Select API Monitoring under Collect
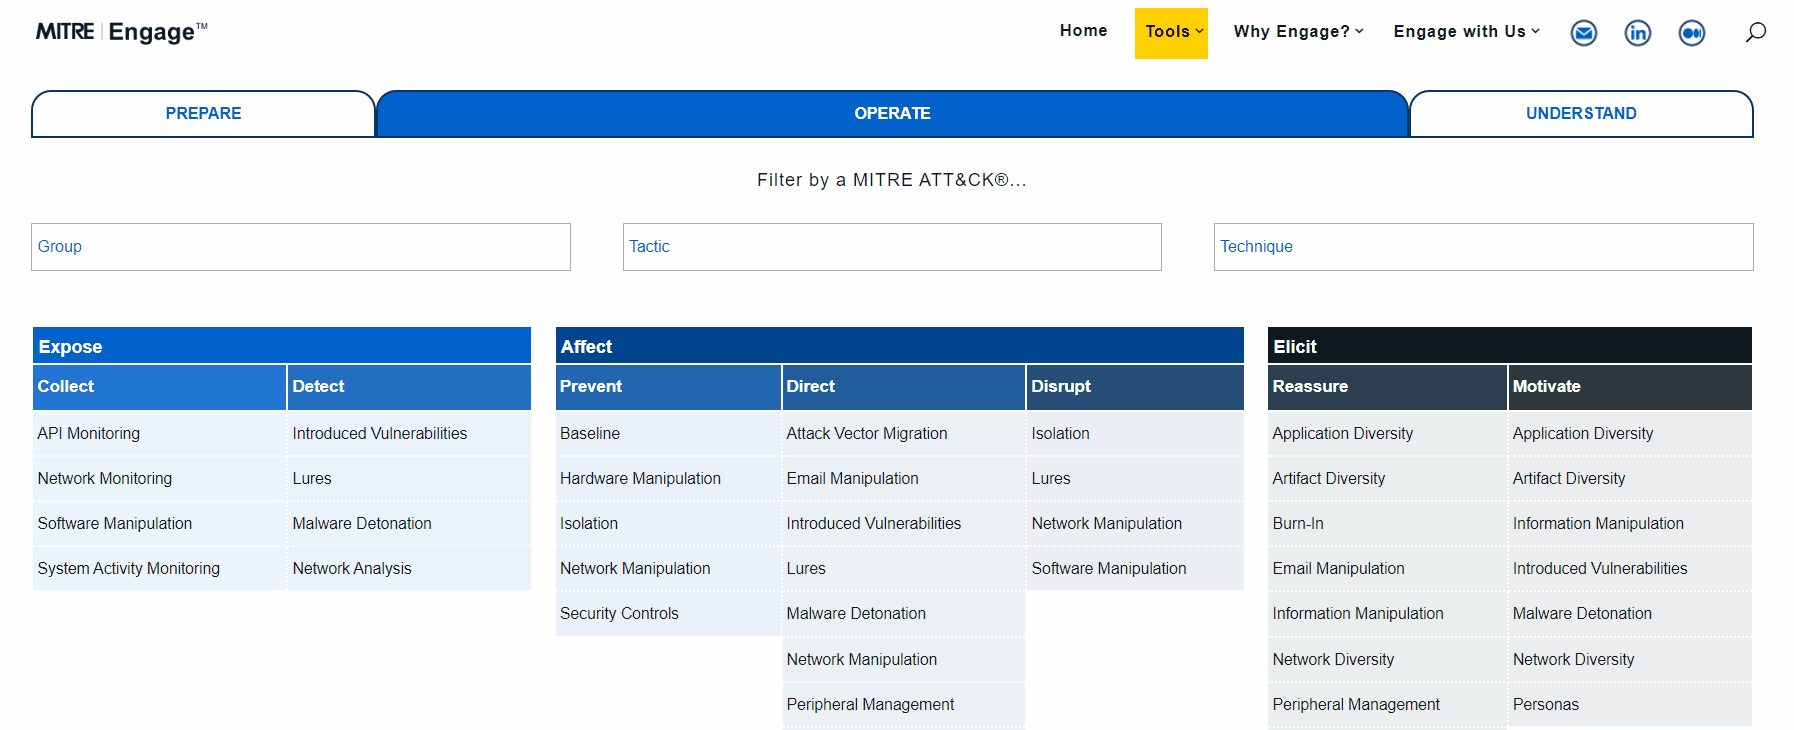Screen dimensions: 1794x730 89,434
